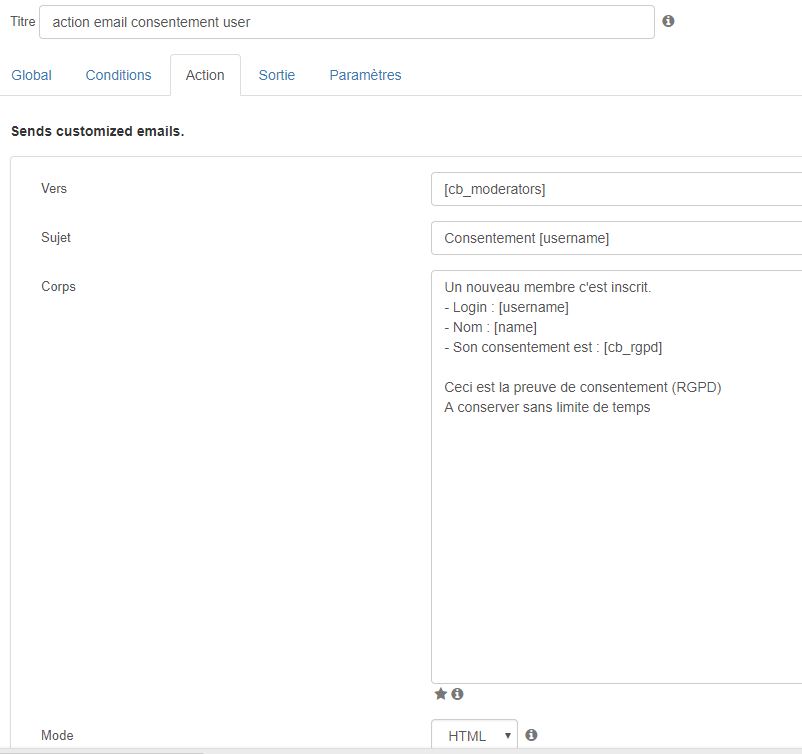Click the horizontal scrollbar at the page bottom

coord(102,752)
